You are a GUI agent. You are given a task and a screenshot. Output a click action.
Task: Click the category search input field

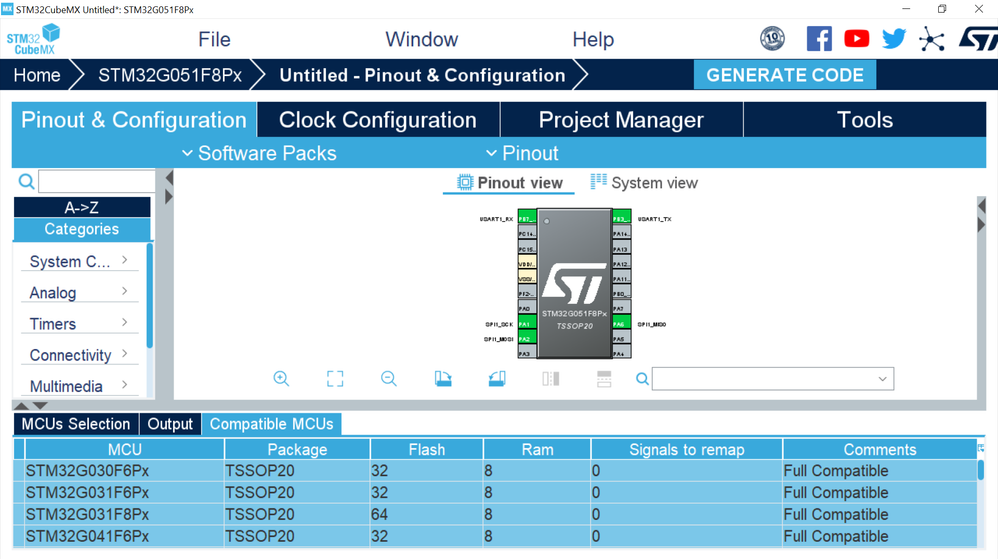(x=97, y=181)
